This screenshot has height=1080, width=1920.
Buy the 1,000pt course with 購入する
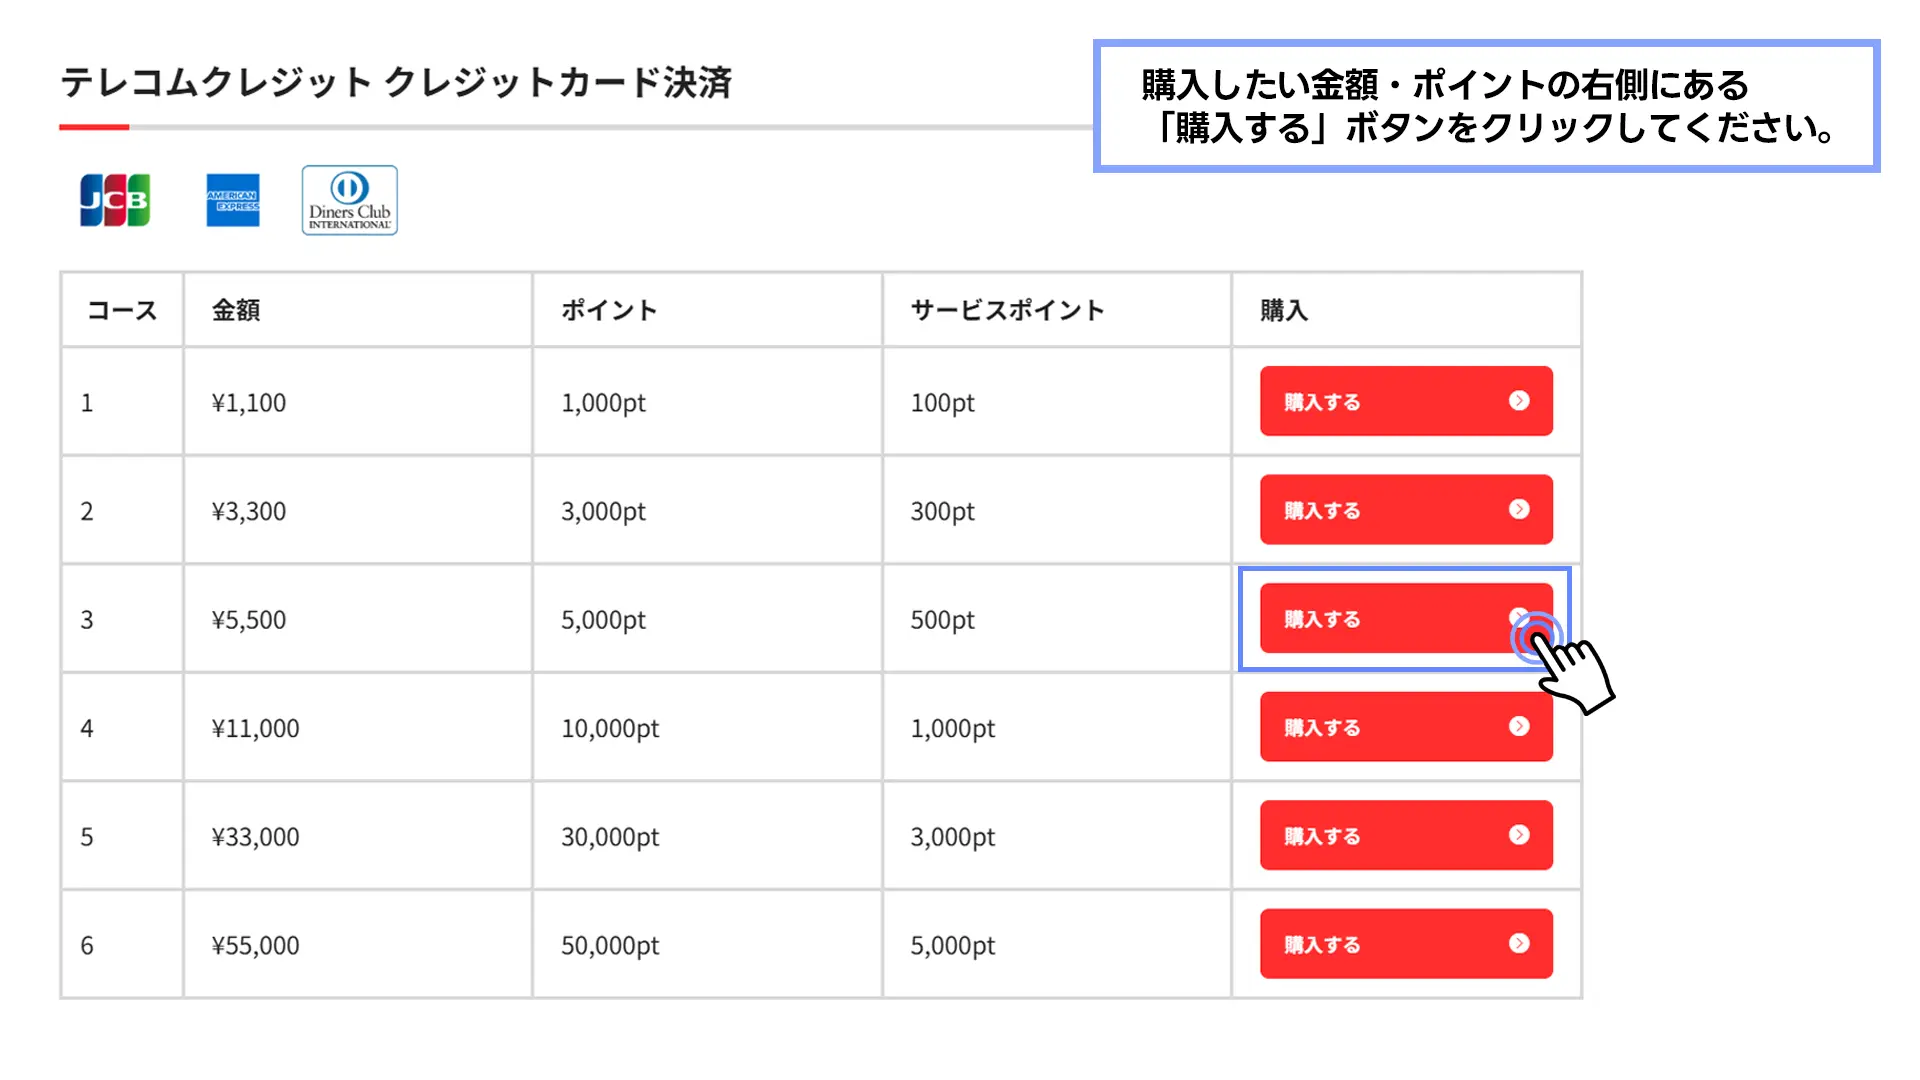click(1406, 401)
